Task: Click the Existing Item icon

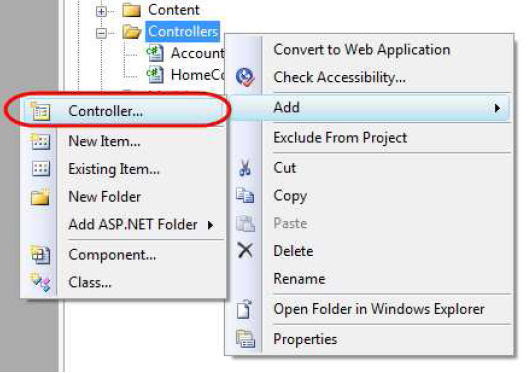Action: (41, 169)
